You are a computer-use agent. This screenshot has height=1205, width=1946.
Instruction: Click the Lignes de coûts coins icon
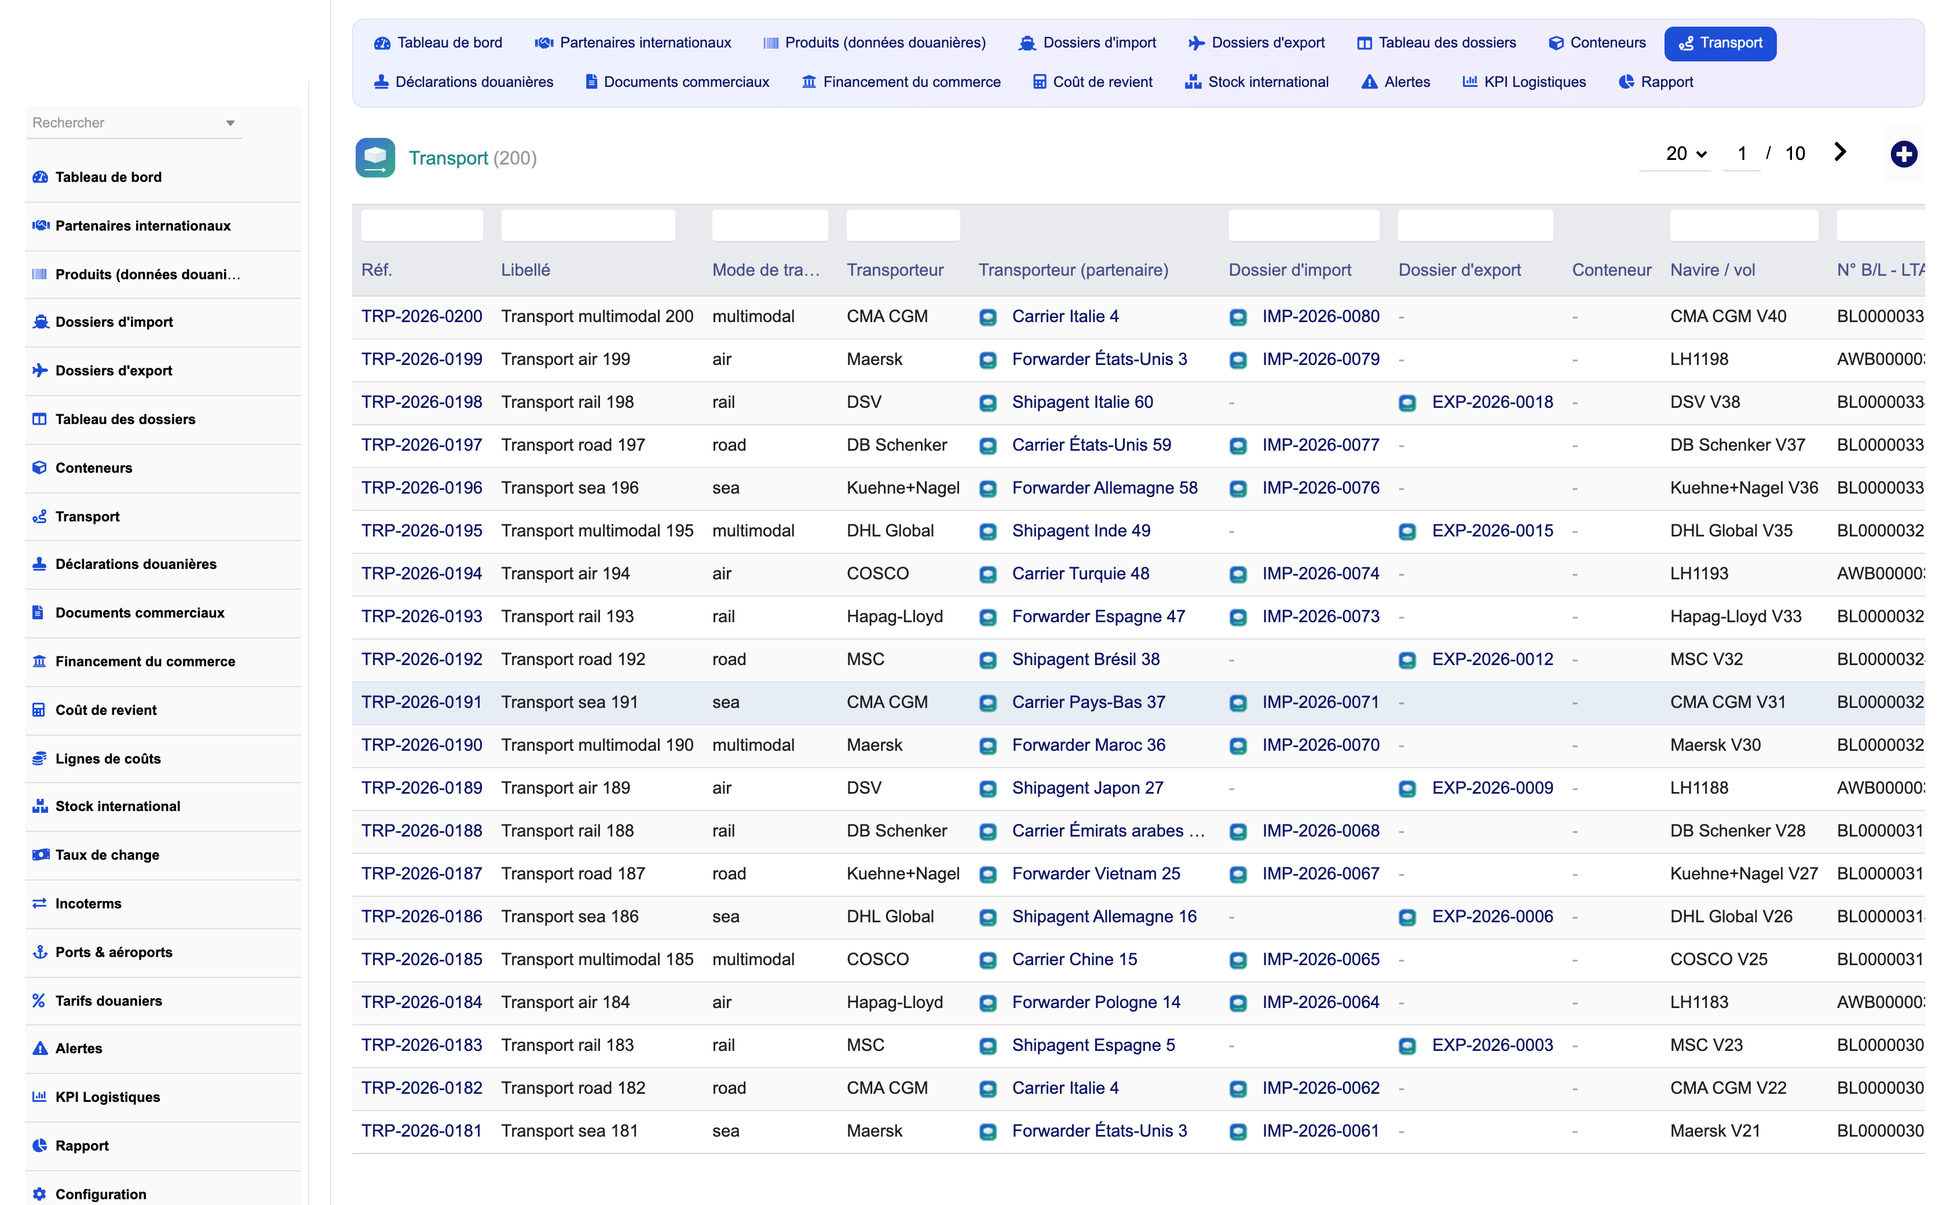pyautogui.click(x=40, y=758)
